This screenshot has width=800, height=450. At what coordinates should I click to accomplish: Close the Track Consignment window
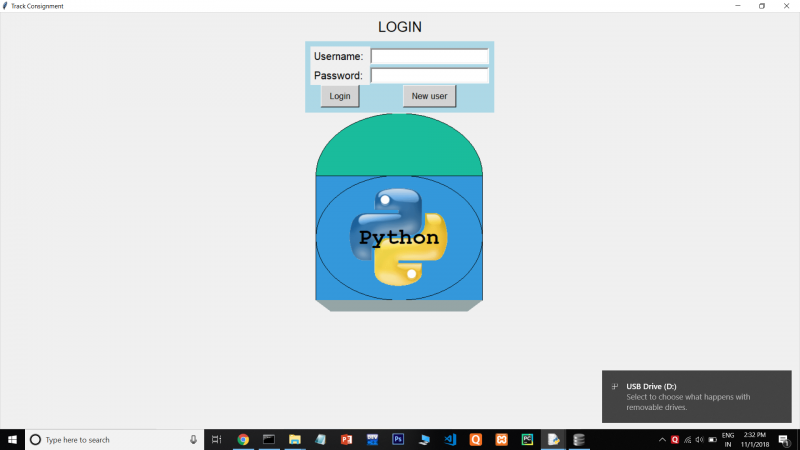click(x=786, y=6)
